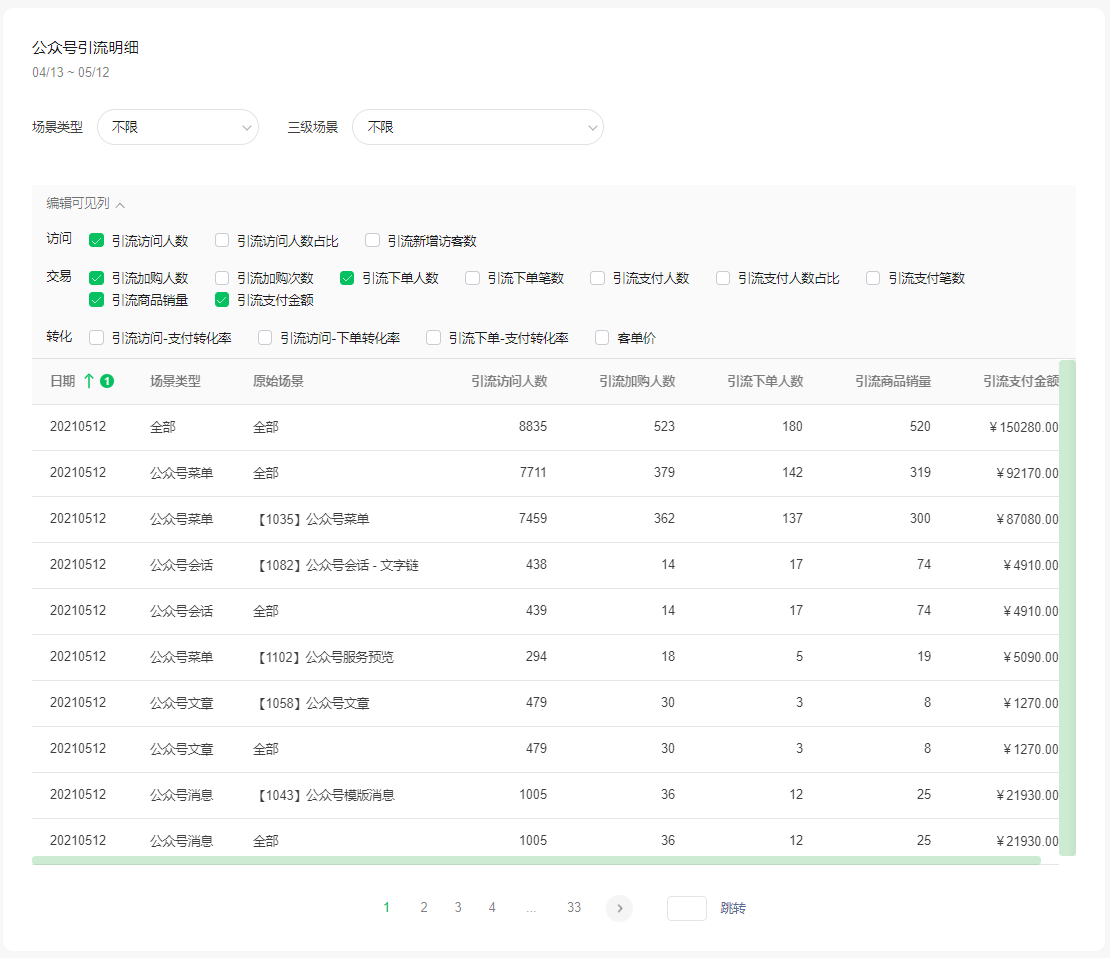Click the 180 order count
The image size is (1110, 958).
[x=793, y=426]
